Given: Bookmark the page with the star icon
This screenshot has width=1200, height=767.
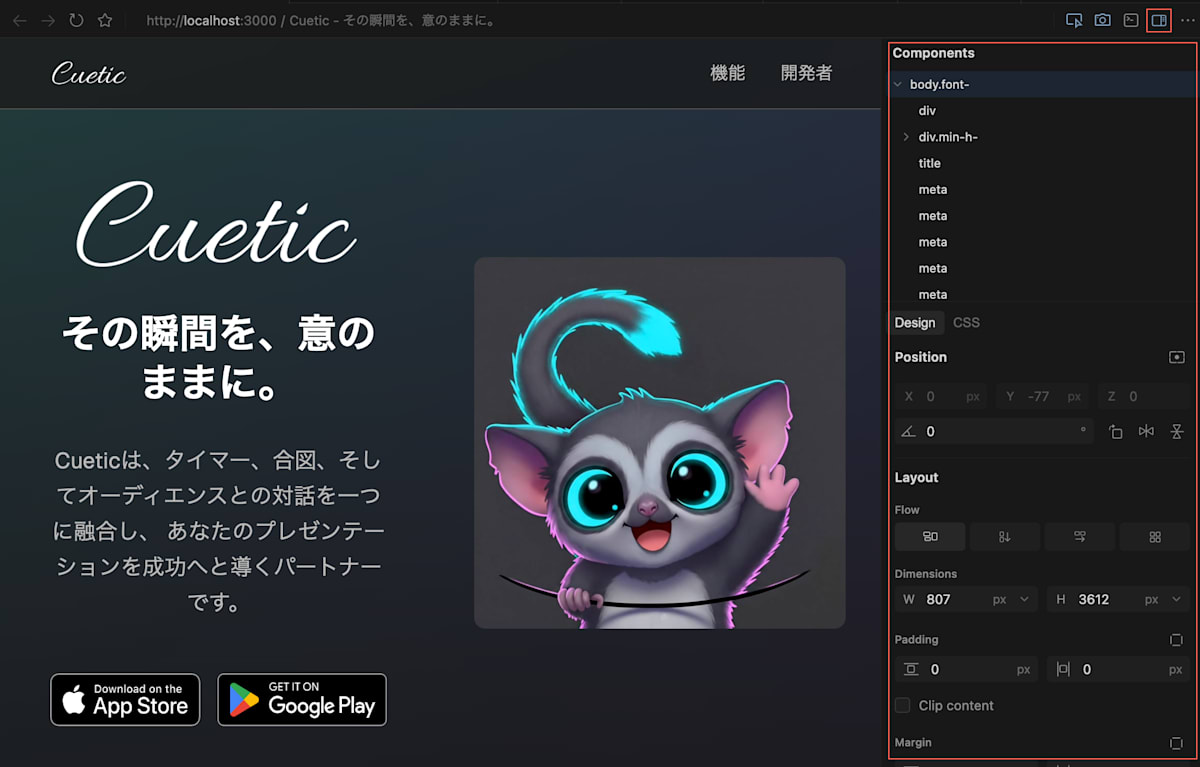Looking at the screenshot, I should pos(105,20).
